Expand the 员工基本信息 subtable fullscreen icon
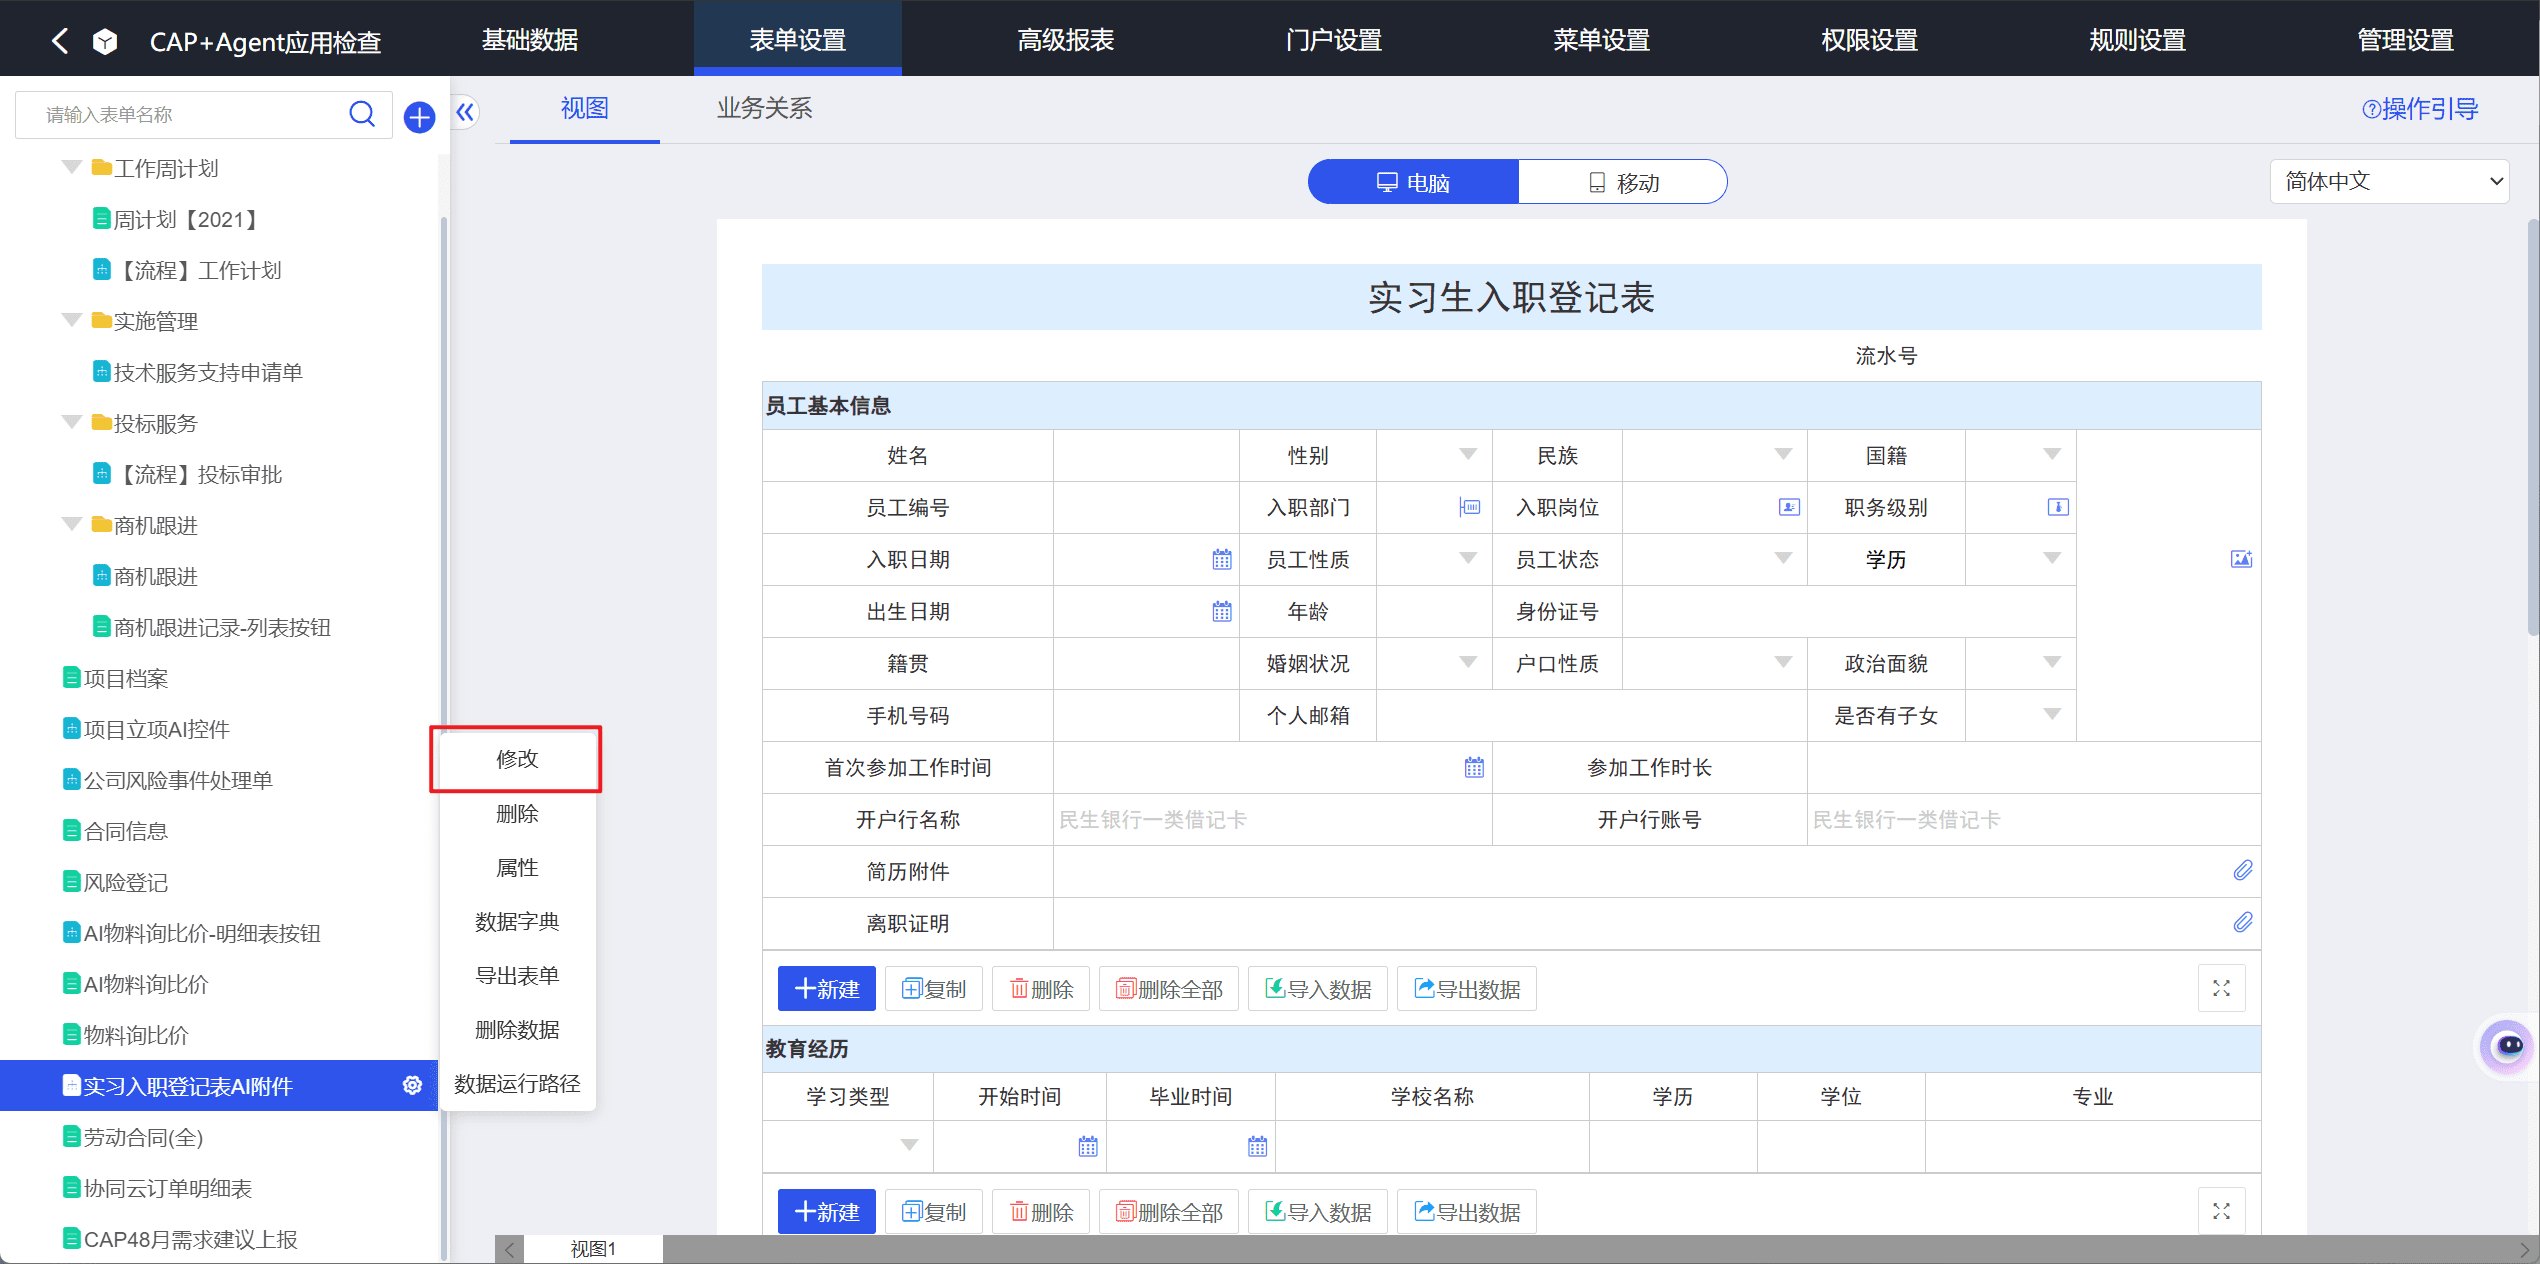 (2222, 988)
